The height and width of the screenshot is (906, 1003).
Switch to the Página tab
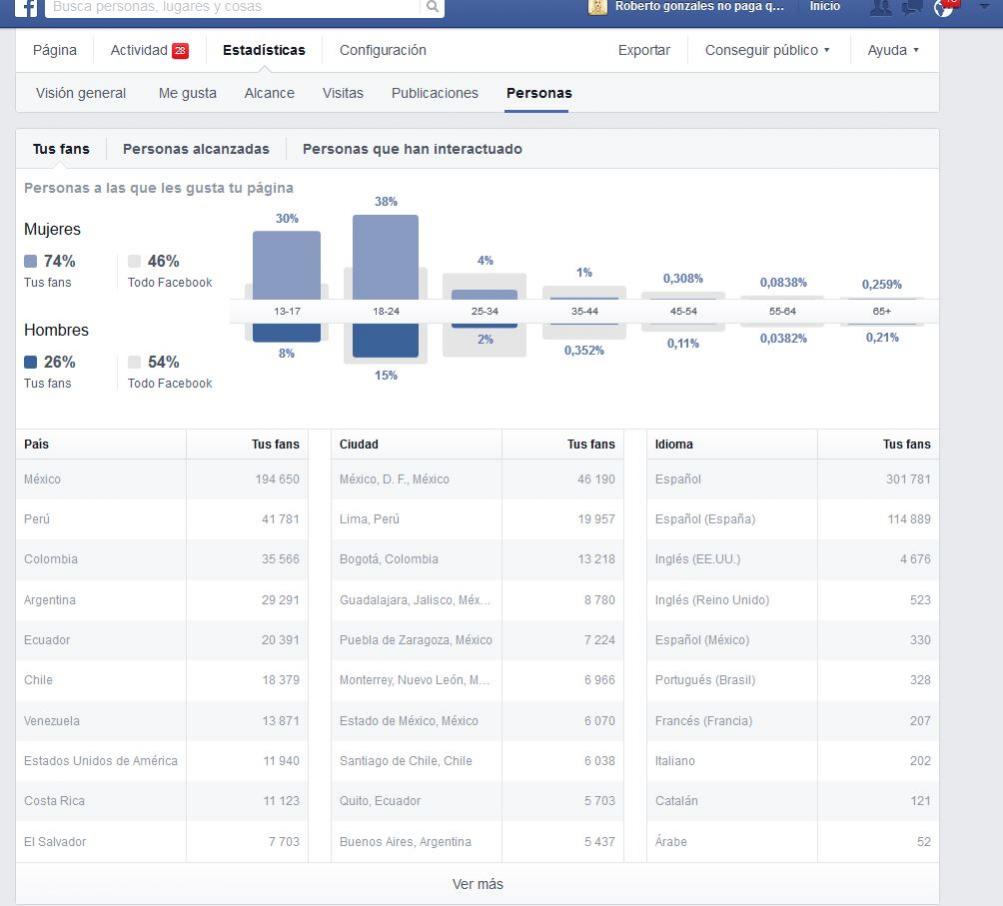pyautogui.click(x=54, y=50)
